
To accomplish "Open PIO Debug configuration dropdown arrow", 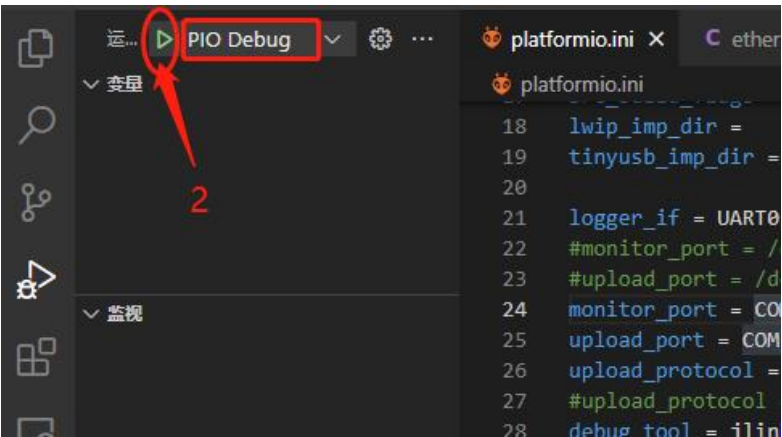I will click(333, 39).
